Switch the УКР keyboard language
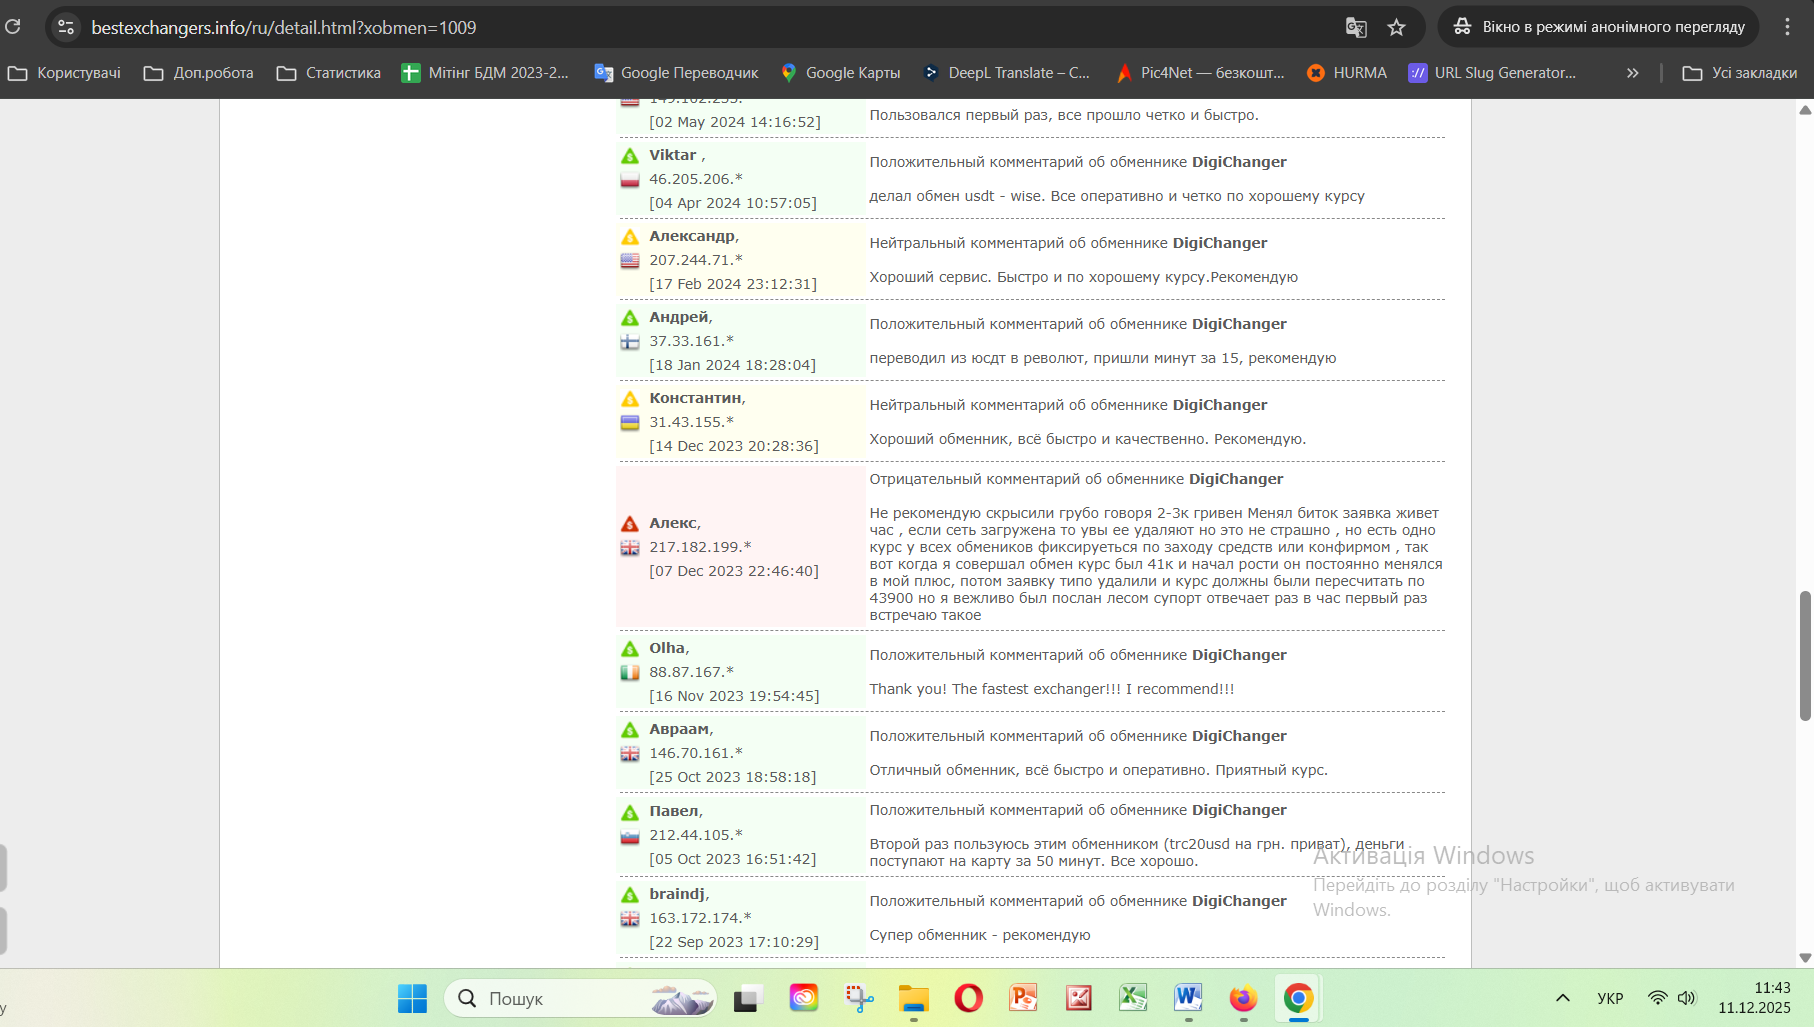The image size is (1814, 1027). point(1610,998)
